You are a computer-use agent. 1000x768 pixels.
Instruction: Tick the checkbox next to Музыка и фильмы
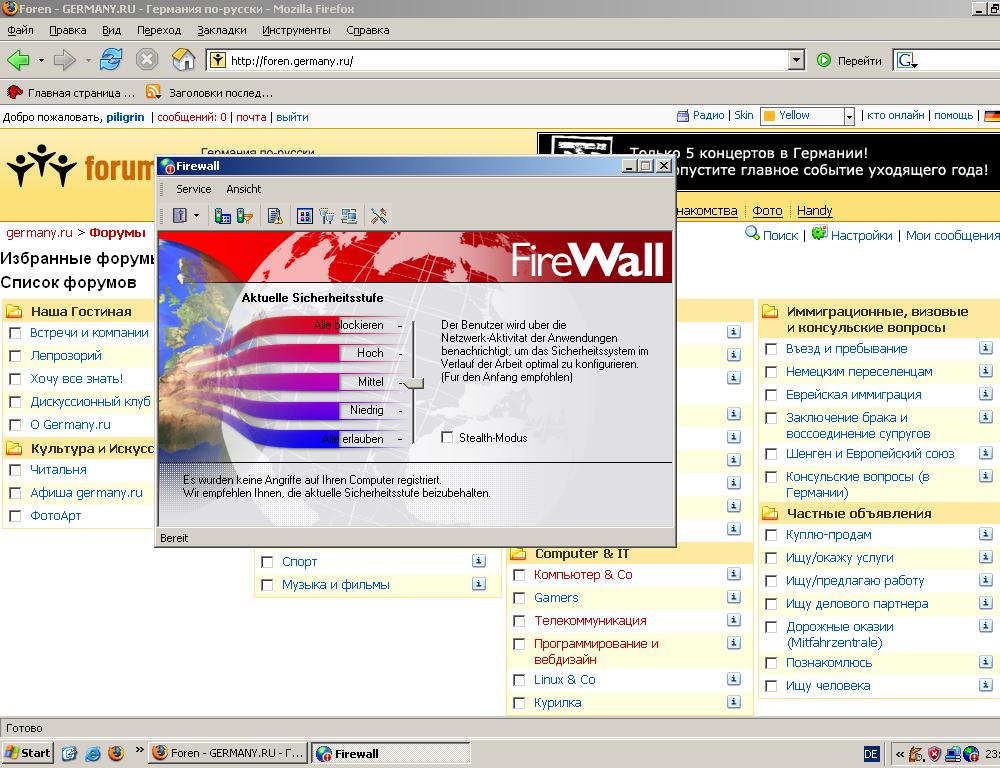coord(267,585)
